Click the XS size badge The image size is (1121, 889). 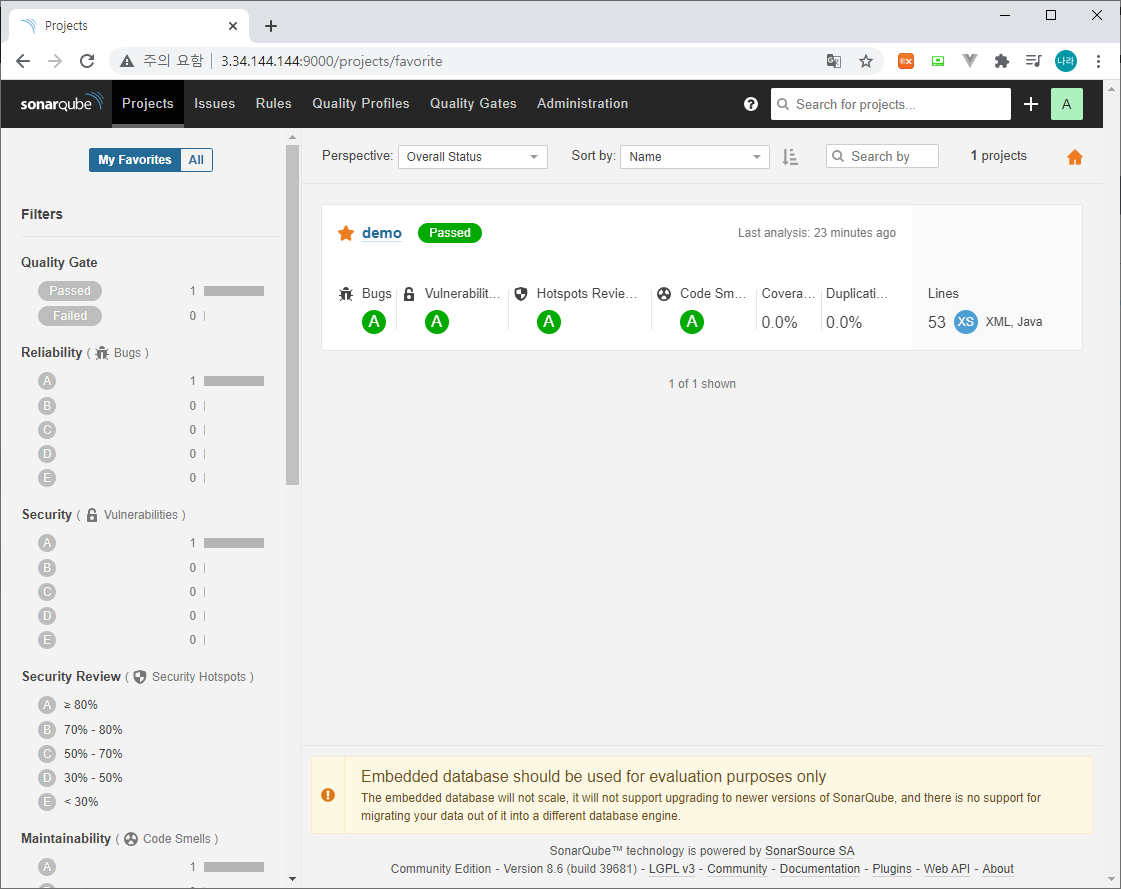[x=965, y=322]
